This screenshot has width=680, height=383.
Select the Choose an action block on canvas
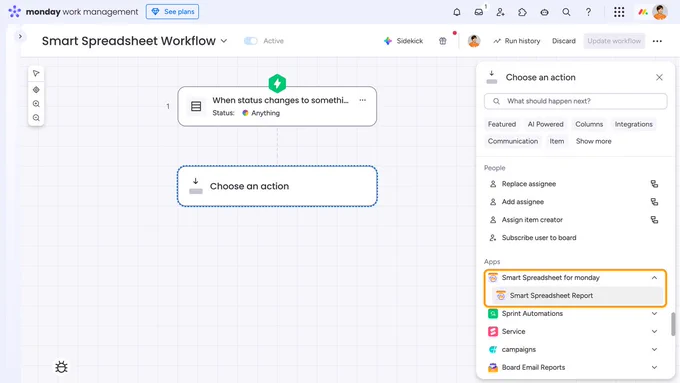[277, 186]
